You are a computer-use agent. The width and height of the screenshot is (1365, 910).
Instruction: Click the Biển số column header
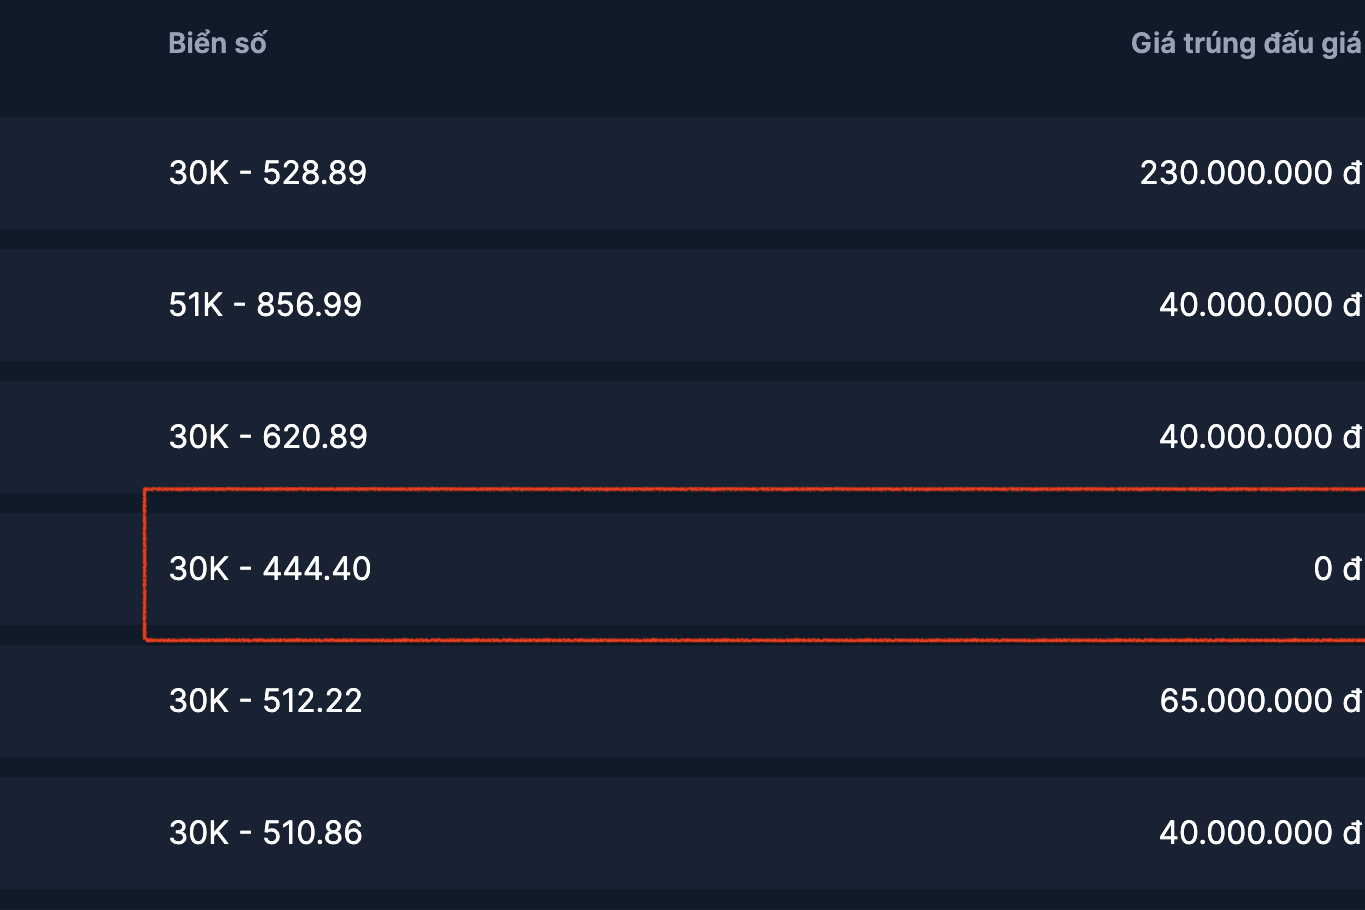[x=217, y=43]
